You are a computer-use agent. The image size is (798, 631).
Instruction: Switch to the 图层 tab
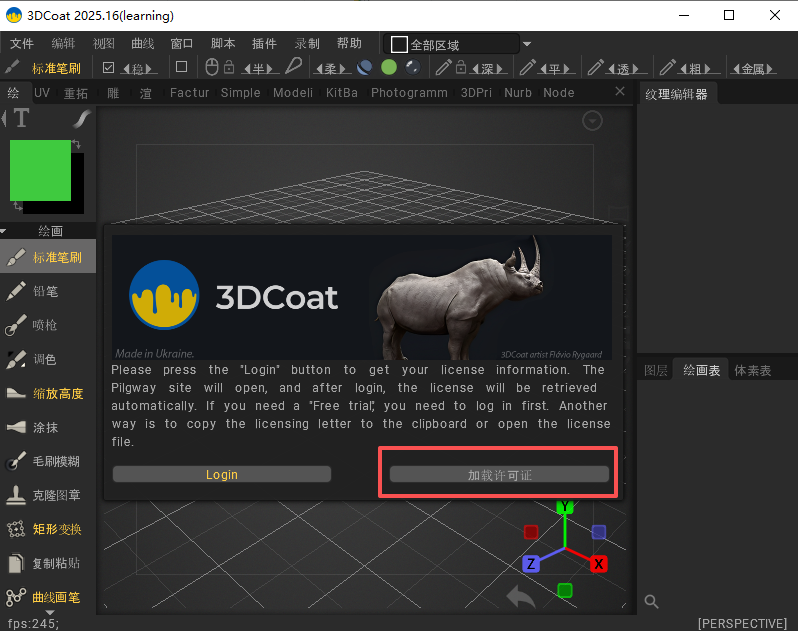coord(655,370)
